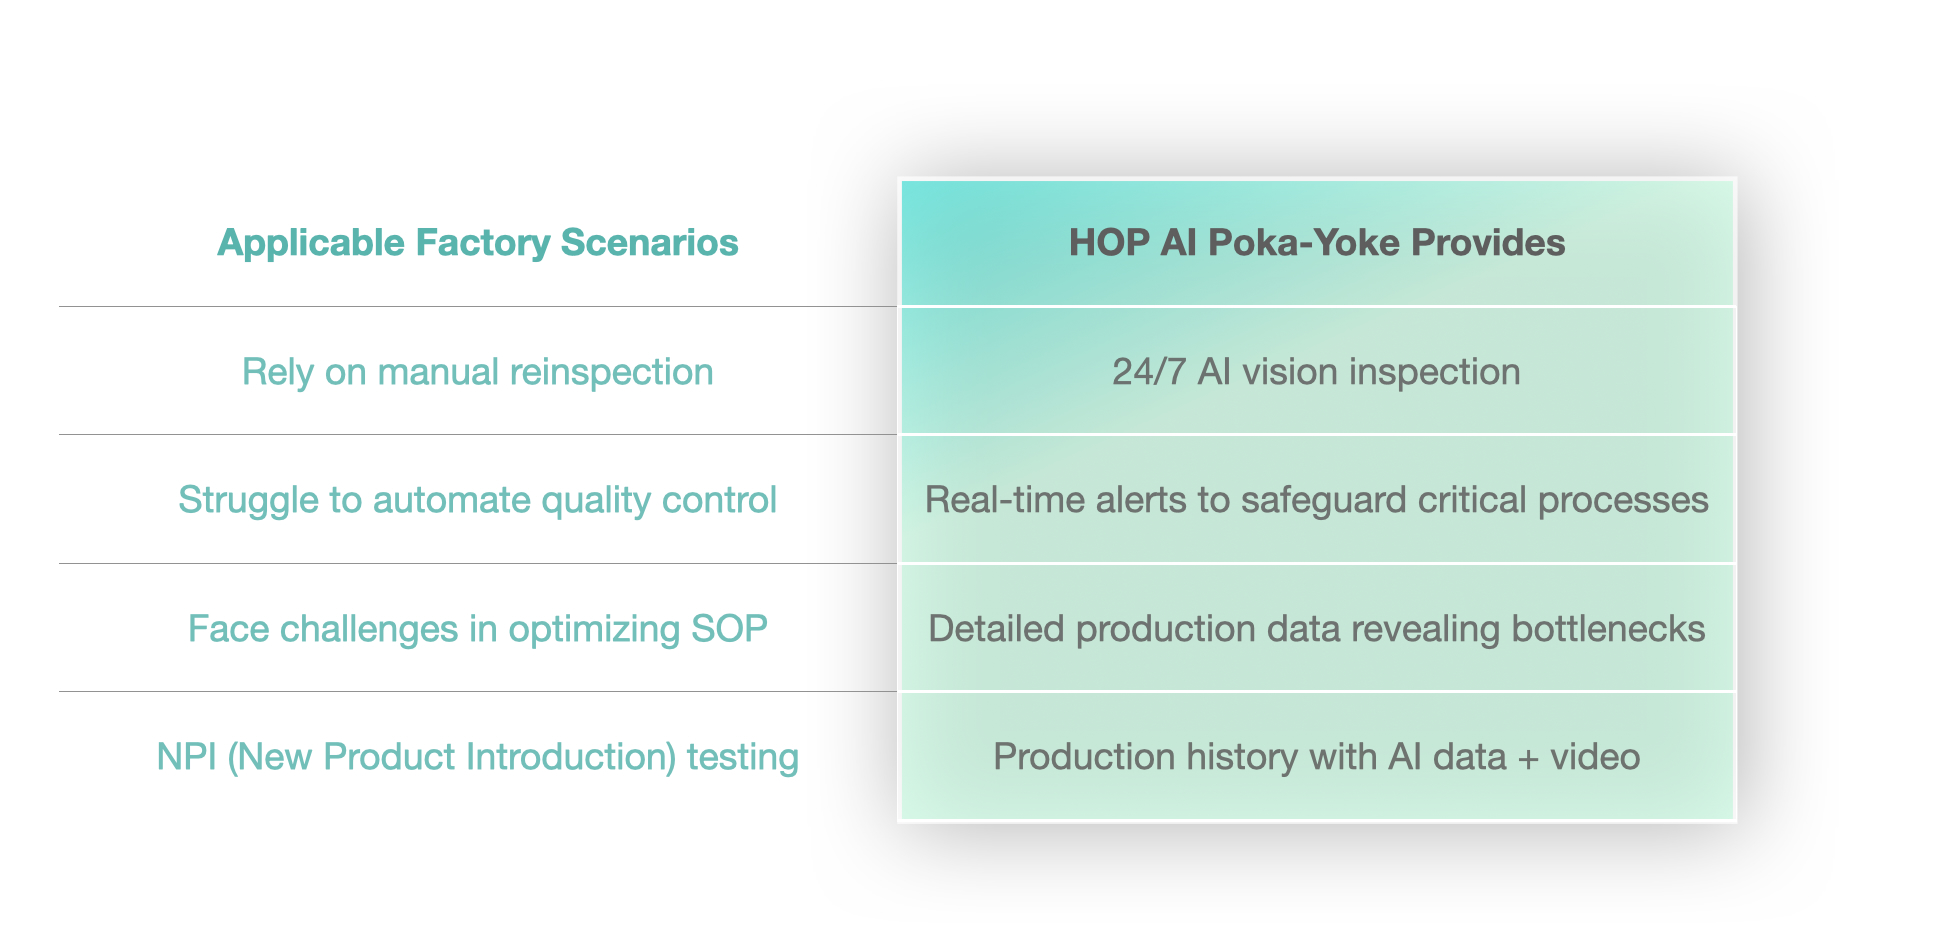Click Detailed production data revealing bottlenecks cell

click(x=1316, y=628)
